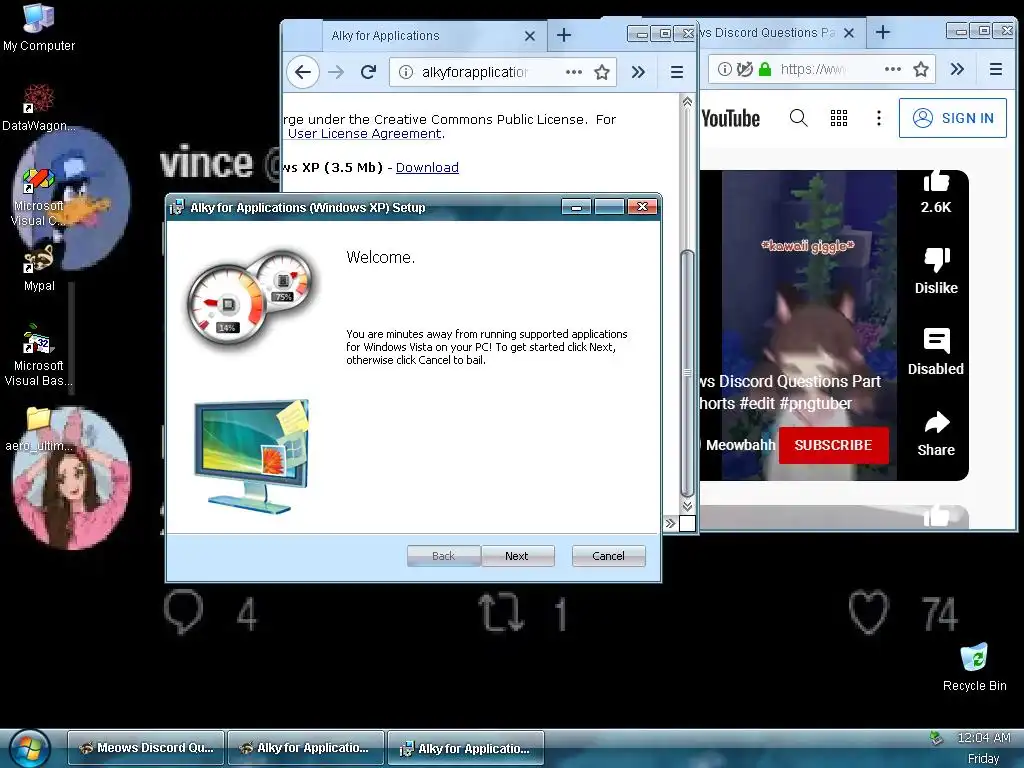Switch to Meows Discord Qu taskbar button
This screenshot has width=1024, height=768.
[146, 748]
